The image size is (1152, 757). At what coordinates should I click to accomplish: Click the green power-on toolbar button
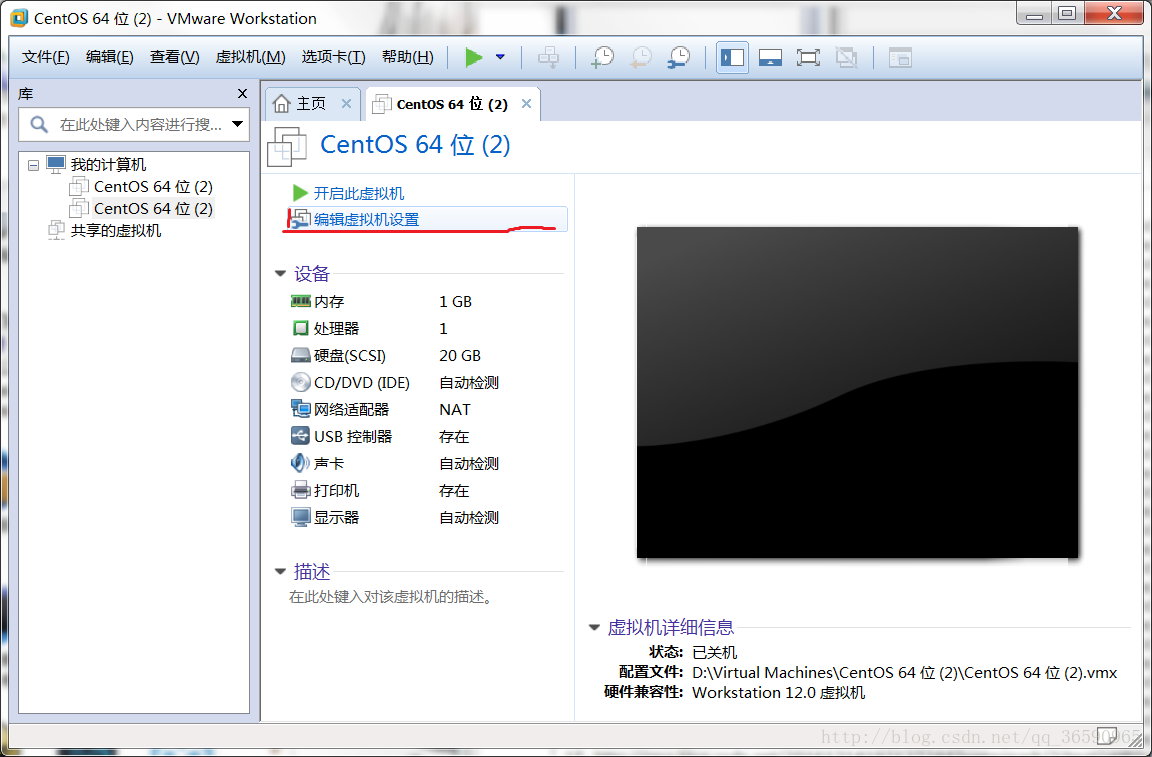474,57
